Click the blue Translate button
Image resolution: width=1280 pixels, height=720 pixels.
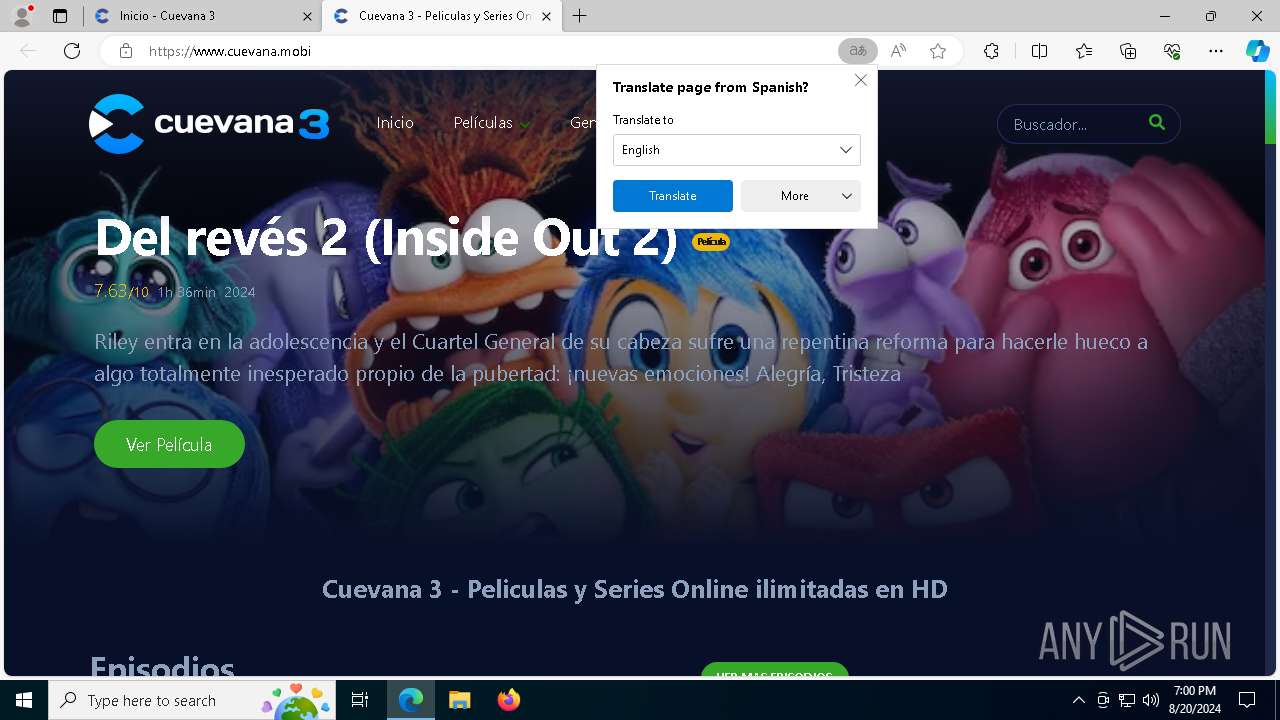coord(673,196)
